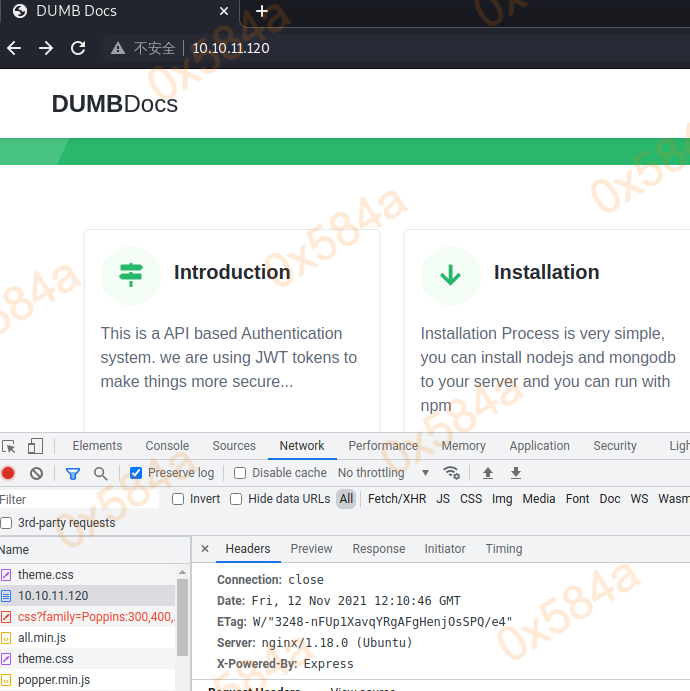
Task: Check the Hide data URLs option
Action: (x=237, y=499)
